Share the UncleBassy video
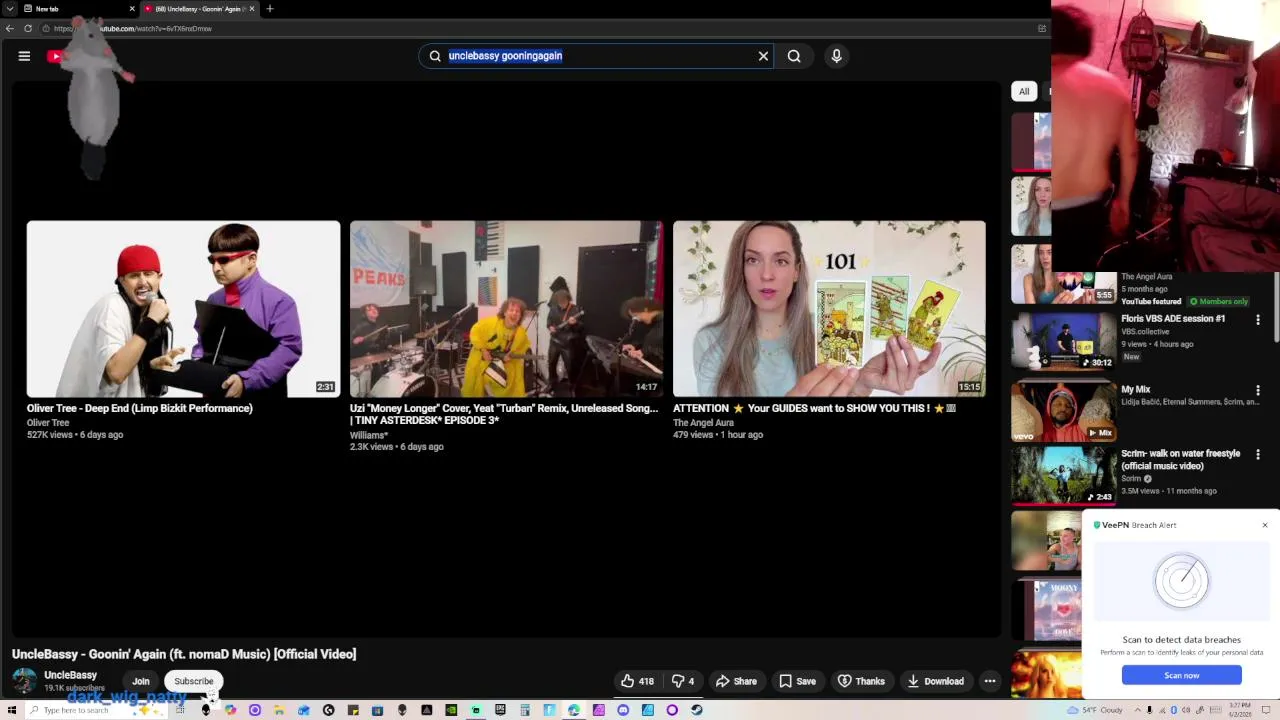 click(736, 681)
